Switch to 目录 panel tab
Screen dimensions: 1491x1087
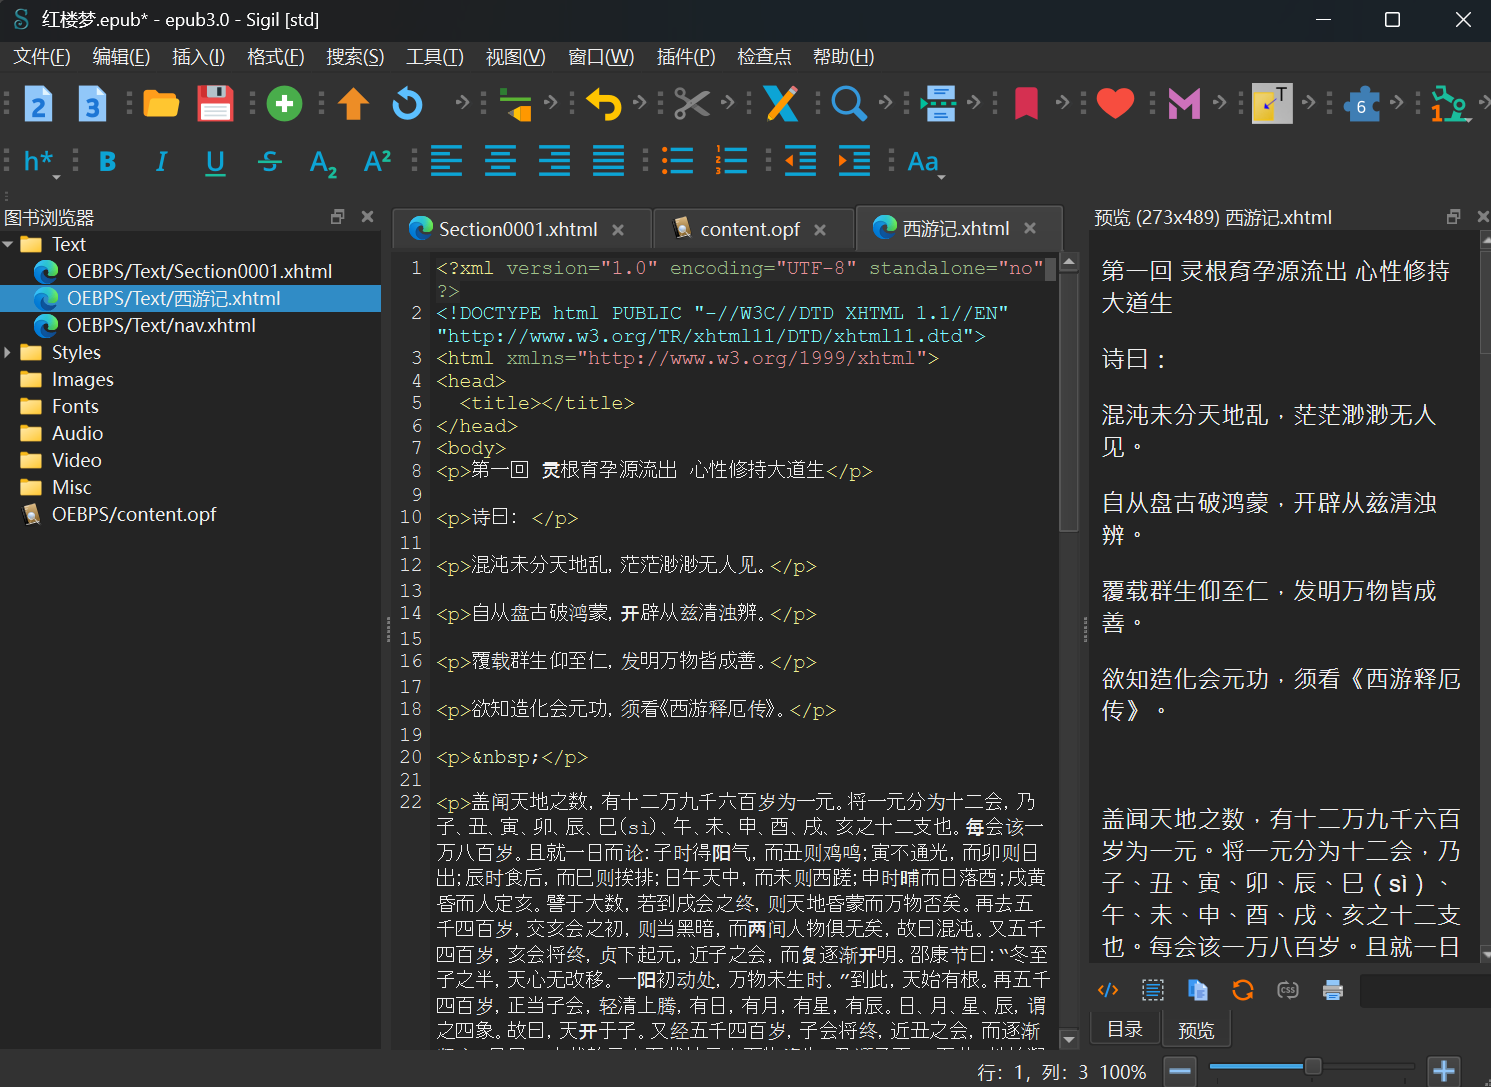coord(1125,1029)
